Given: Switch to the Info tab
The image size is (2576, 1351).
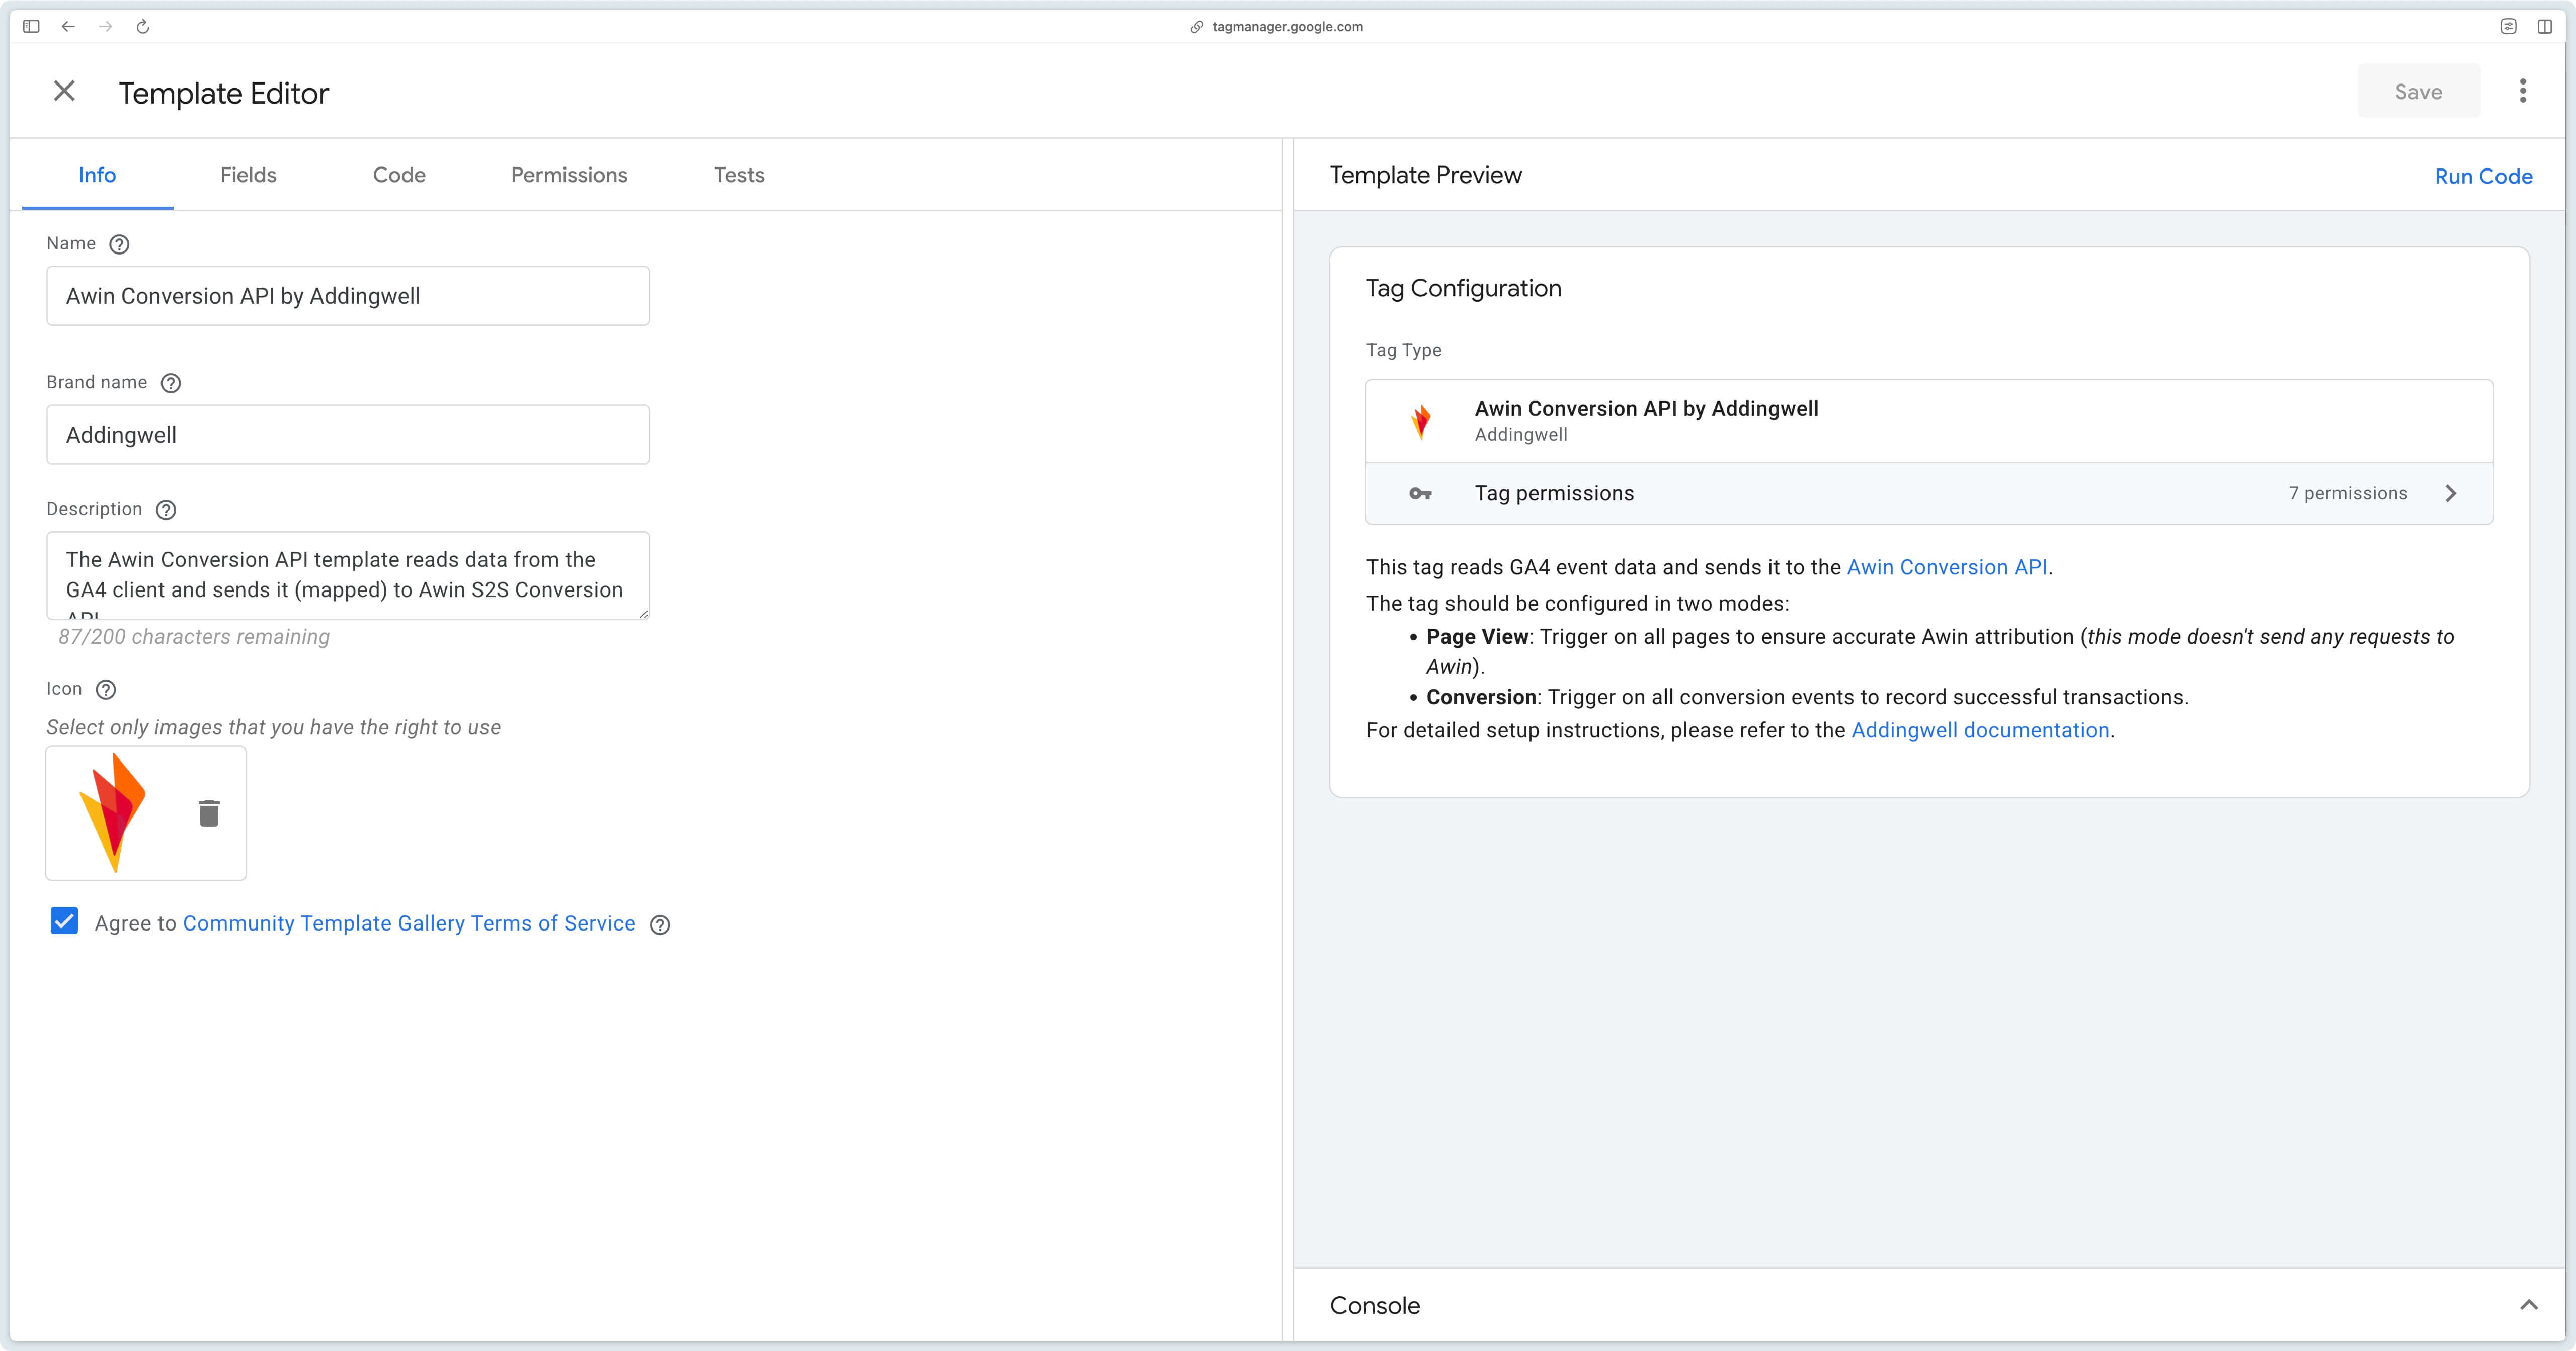Looking at the screenshot, I should click(x=97, y=175).
